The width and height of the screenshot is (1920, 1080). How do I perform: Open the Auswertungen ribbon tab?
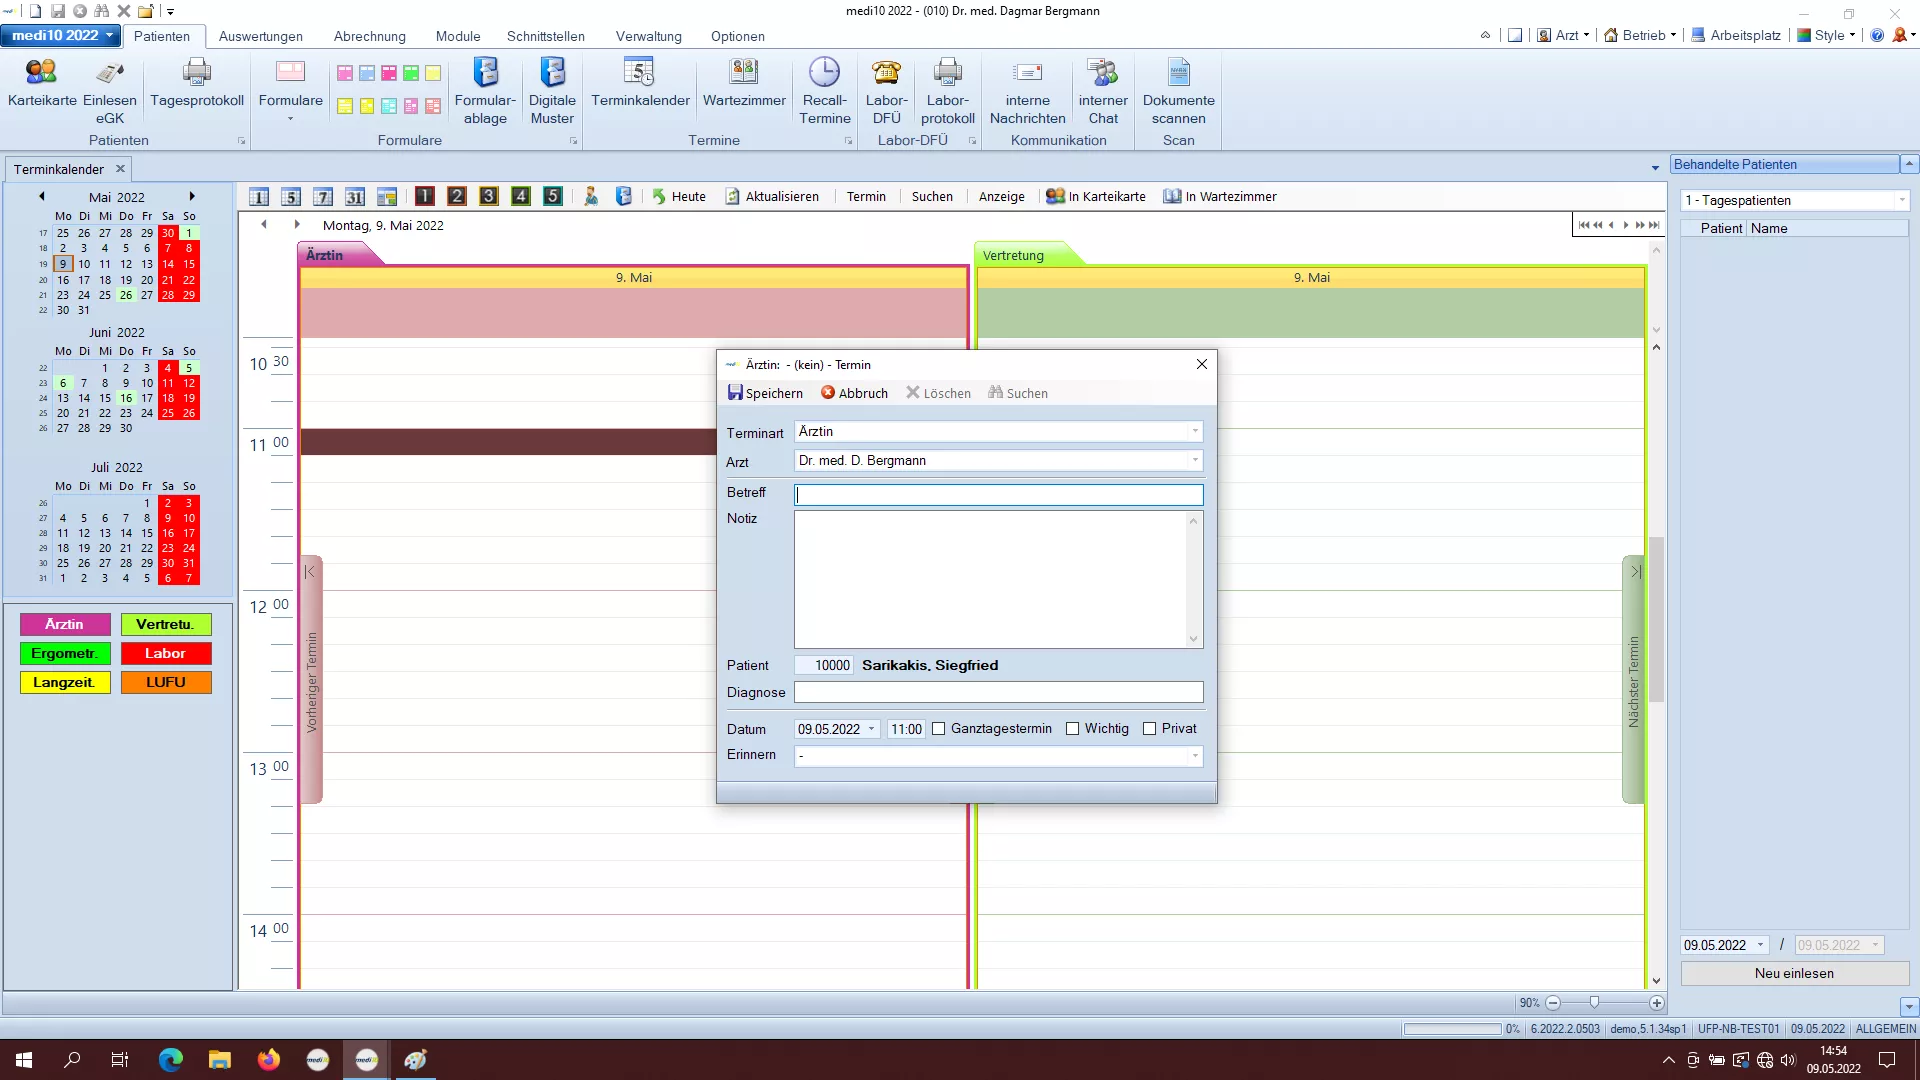261,36
